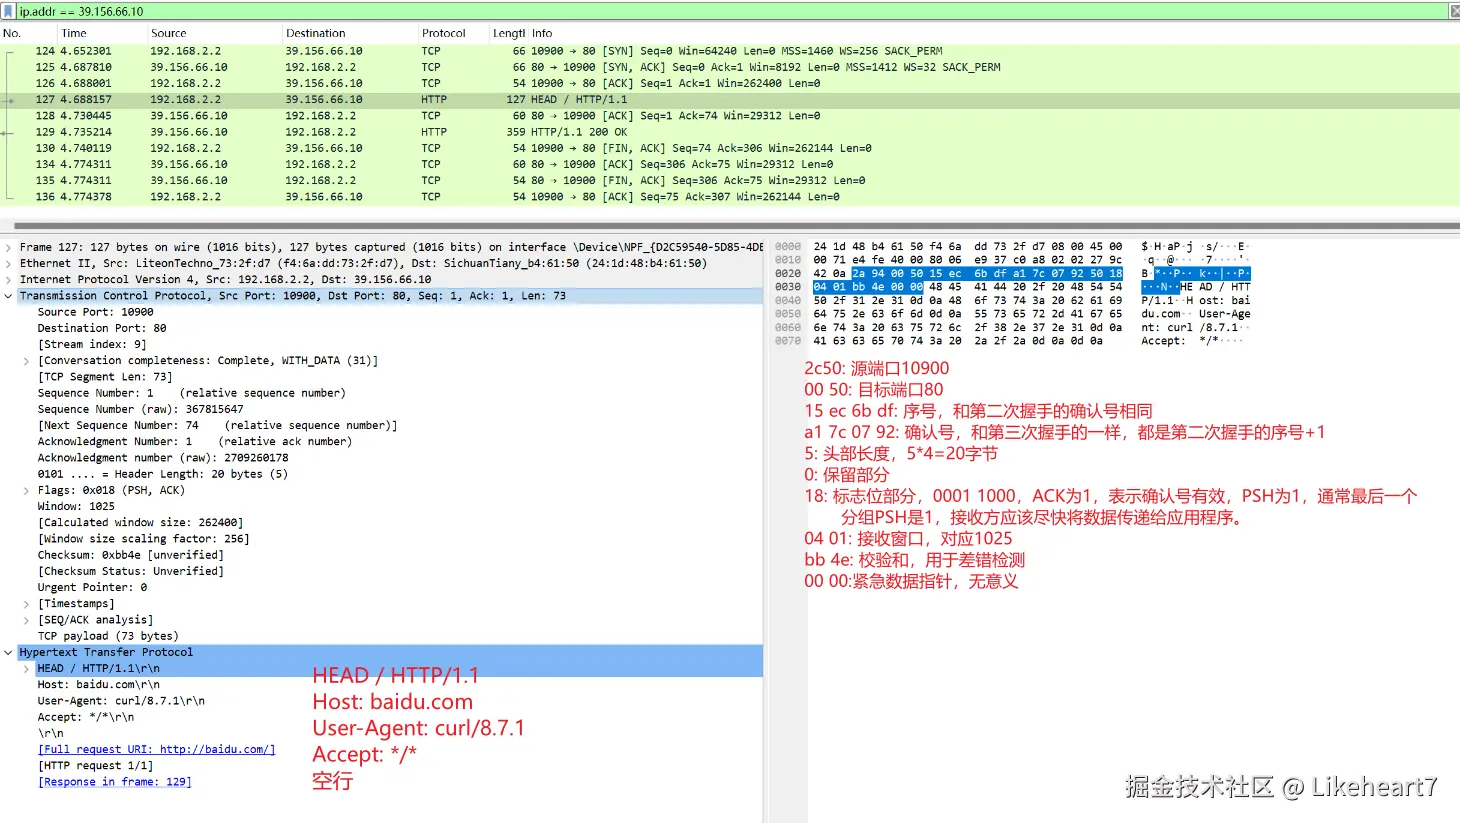Select the [Stream index: 9] field
This screenshot has width=1460, height=823.
click(x=92, y=345)
